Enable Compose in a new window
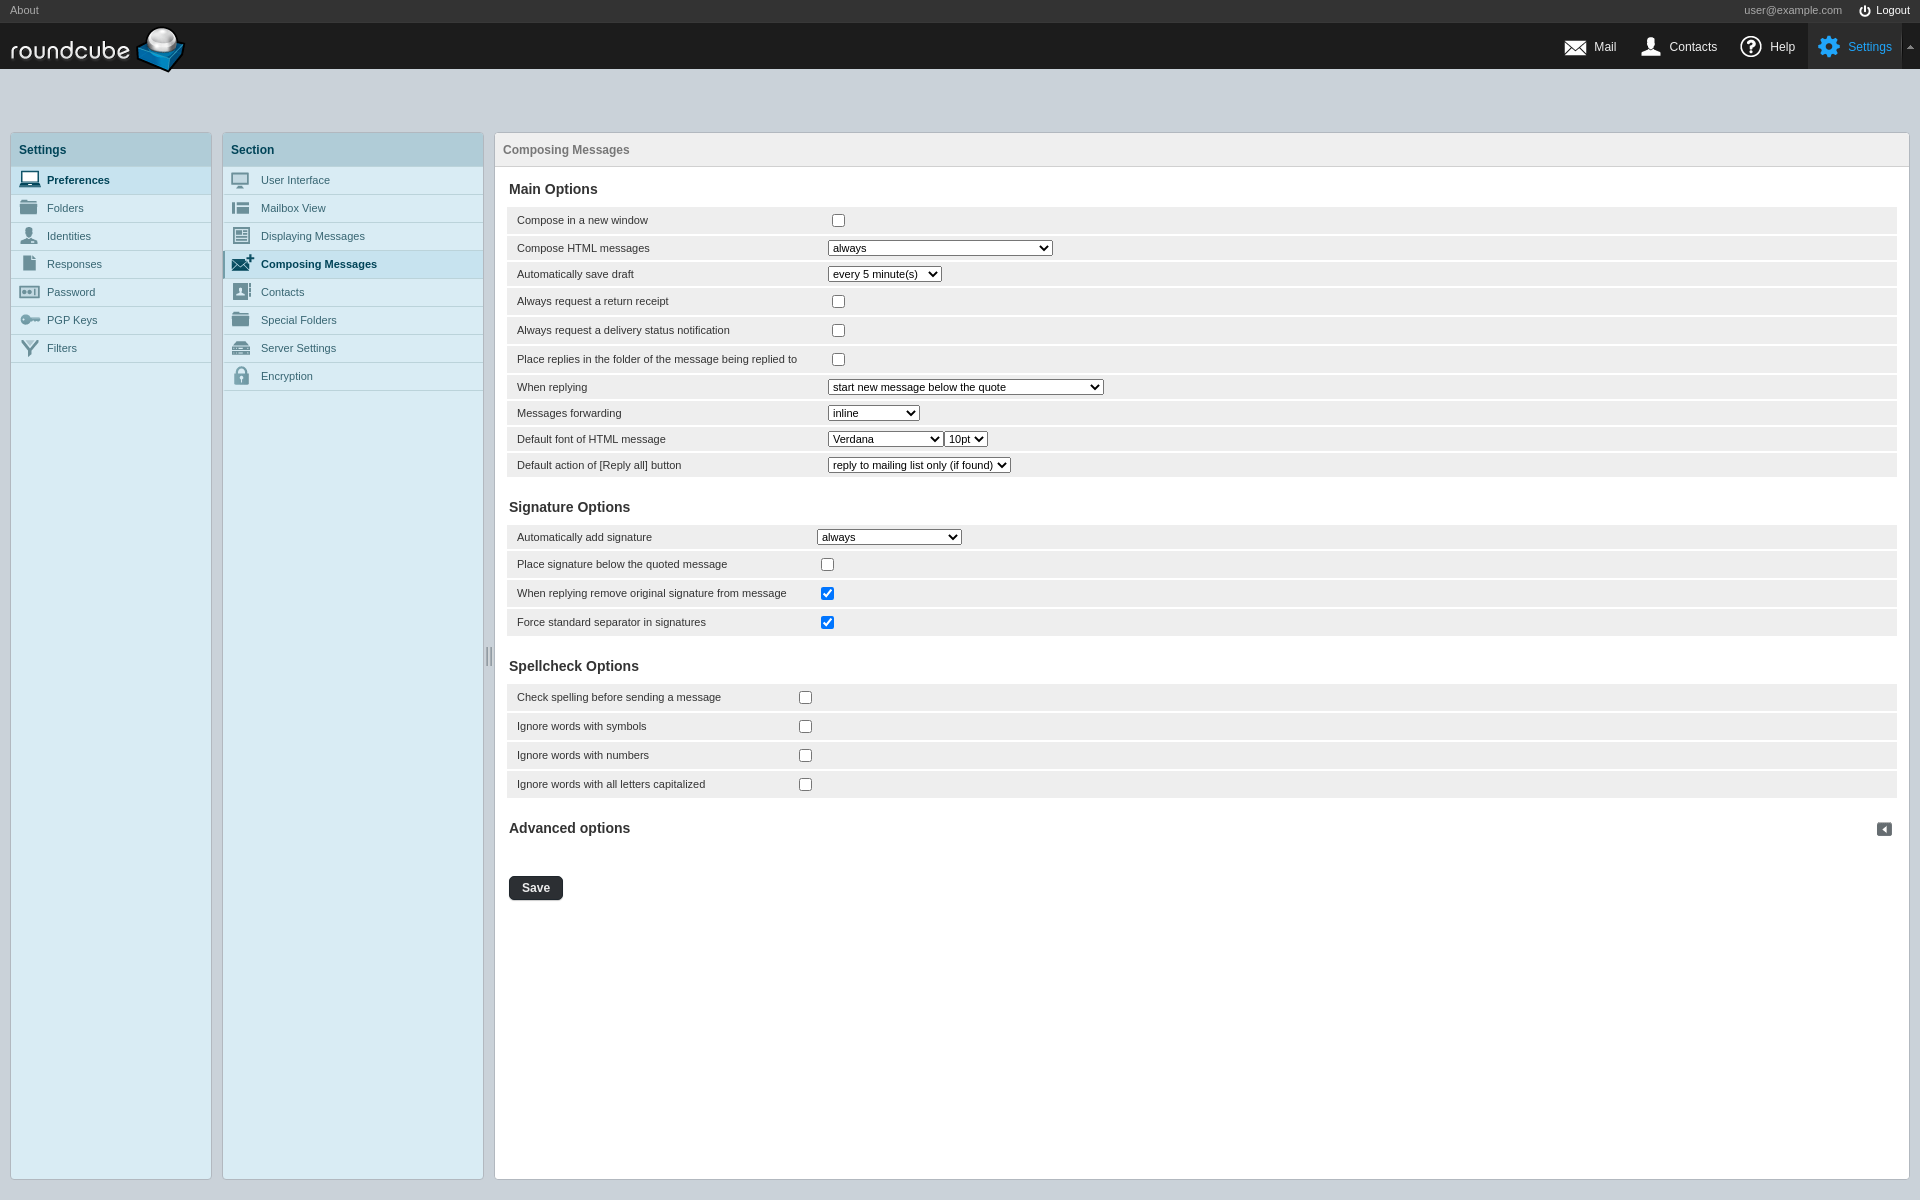The image size is (1920, 1200). (x=838, y=221)
